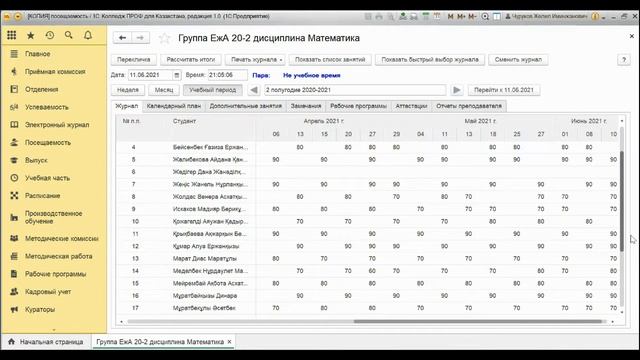The image size is (640, 360).
Task: Go to previous academic period arrow
Action: tap(254, 90)
